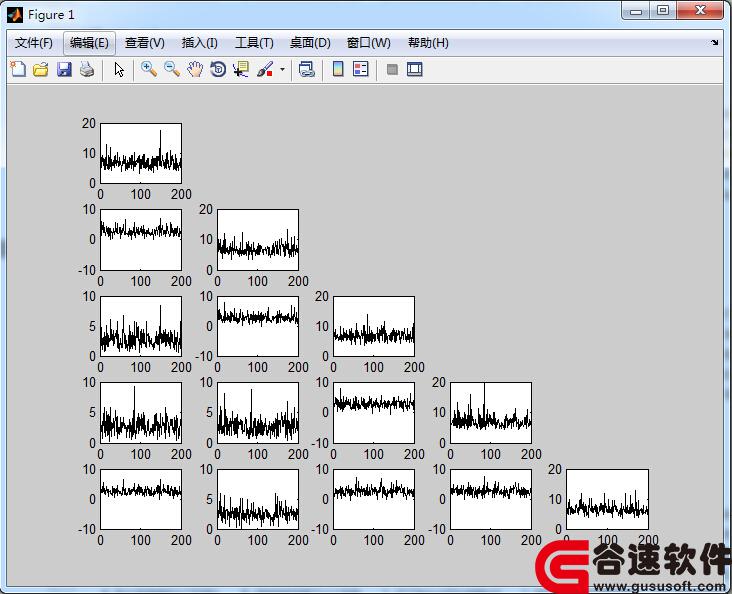The width and height of the screenshot is (732, 594).
Task: Select the first subplot in row three
Action: tap(141, 326)
